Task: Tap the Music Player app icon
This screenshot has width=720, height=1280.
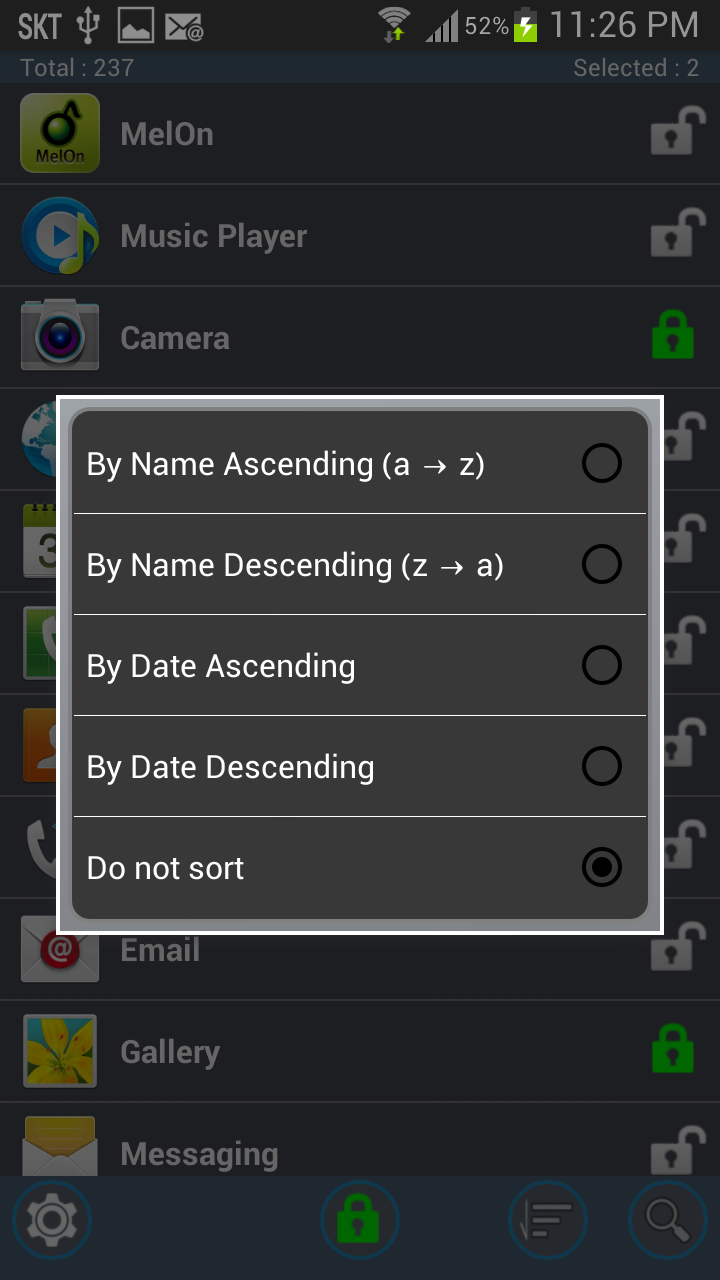Action: pyautogui.click(x=60, y=236)
